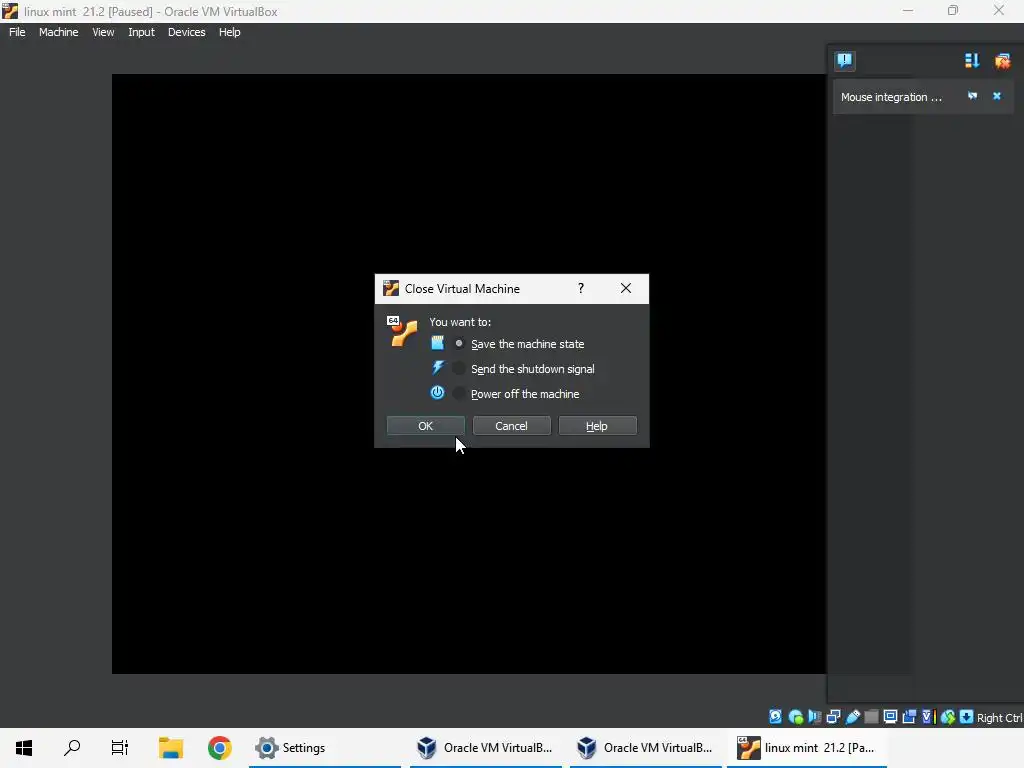The width and height of the screenshot is (1024, 768).
Task: Select linux mint 21.2 taskbar item
Action: (x=807, y=748)
